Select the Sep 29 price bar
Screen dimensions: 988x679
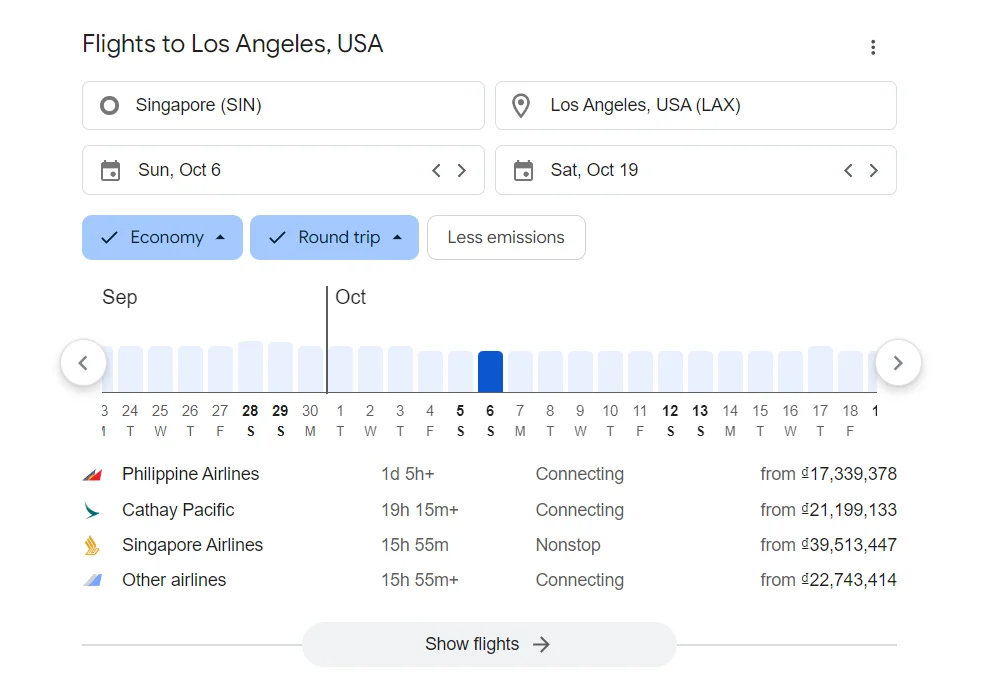[280, 367]
